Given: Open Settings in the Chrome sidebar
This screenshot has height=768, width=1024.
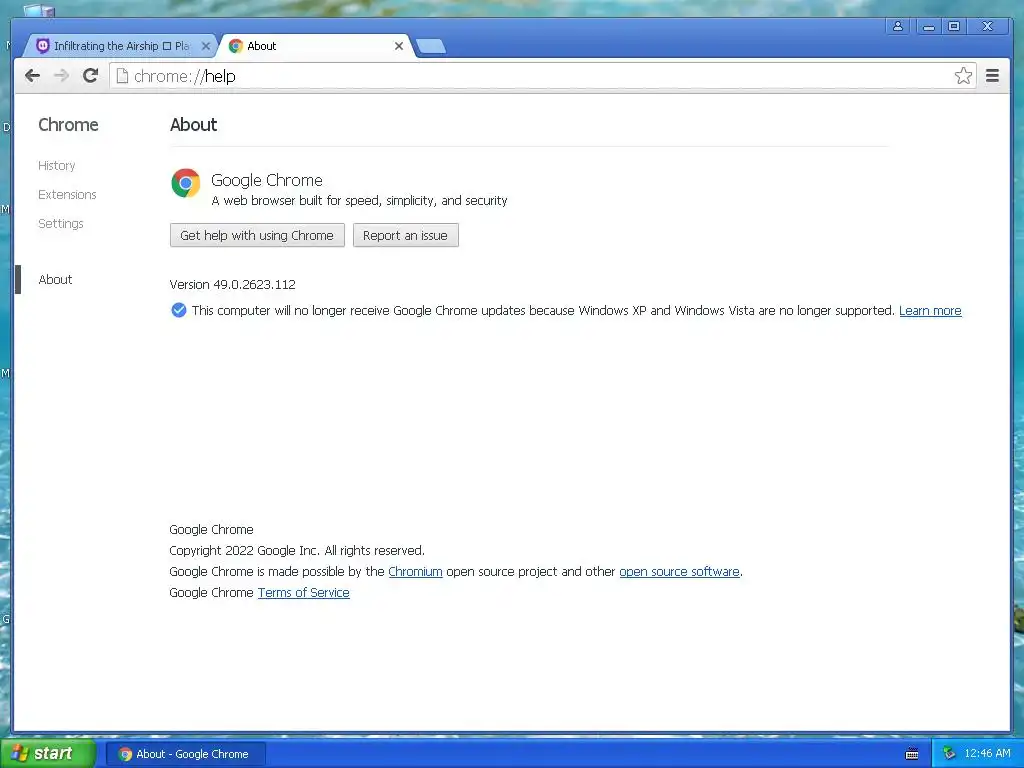Looking at the screenshot, I should (61, 223).
